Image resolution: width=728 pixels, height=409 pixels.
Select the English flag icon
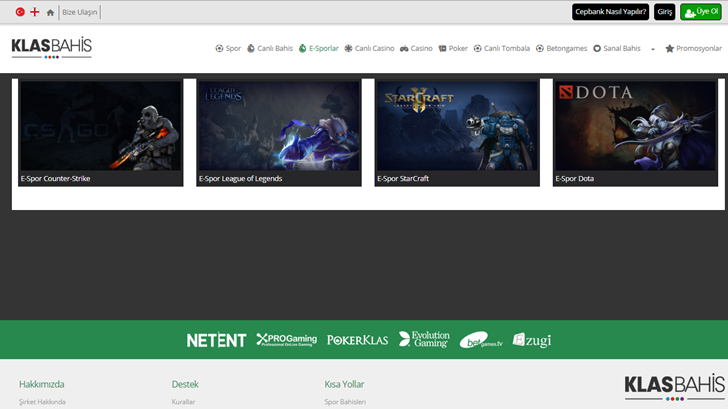click(35, 12)
